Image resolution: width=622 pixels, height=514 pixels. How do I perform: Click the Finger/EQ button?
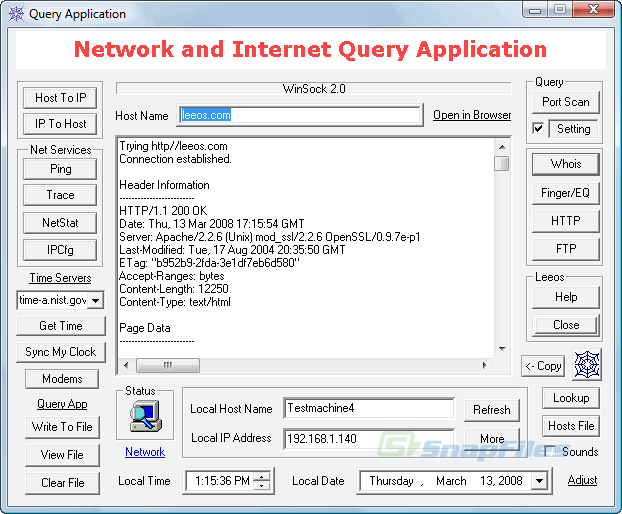pyautogui.click(x=566, y=193)
